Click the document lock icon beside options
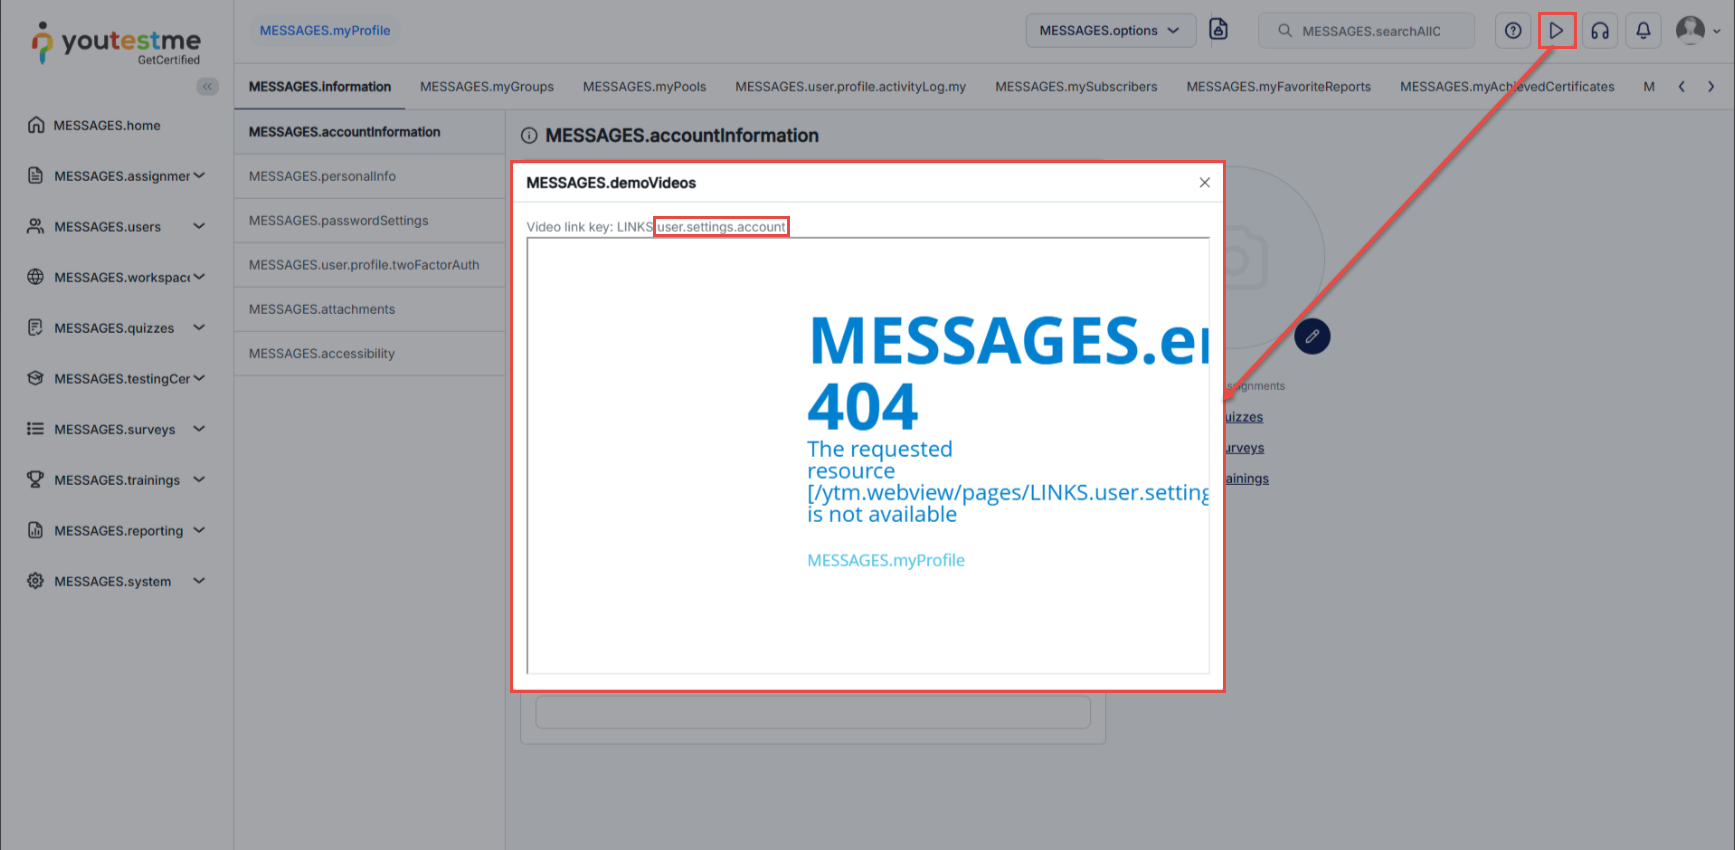 coord(1218,30)
